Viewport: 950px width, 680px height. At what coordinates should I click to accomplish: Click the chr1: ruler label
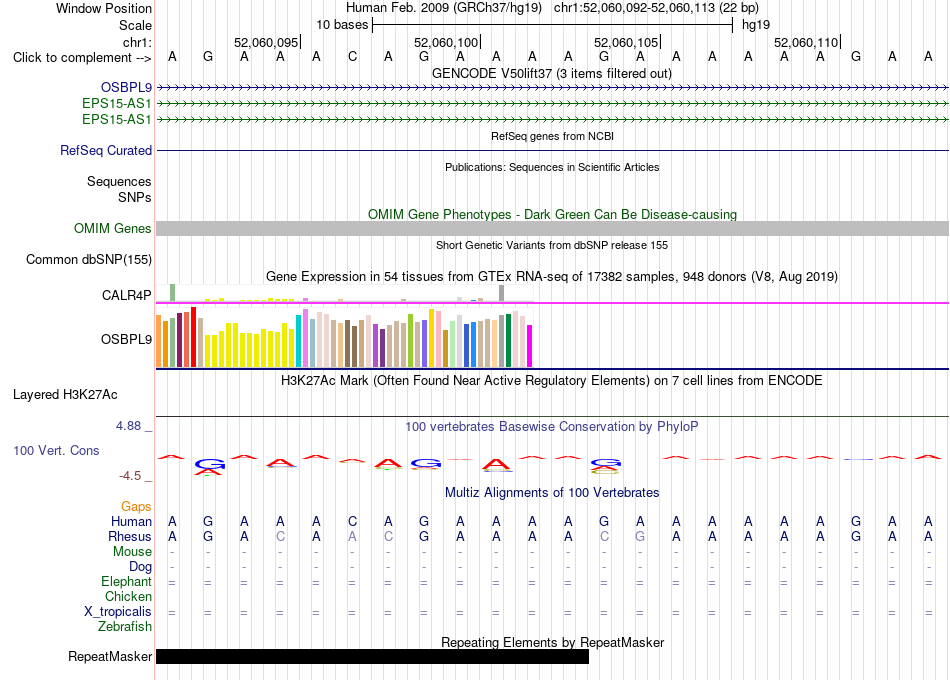[x=137, y=42]
